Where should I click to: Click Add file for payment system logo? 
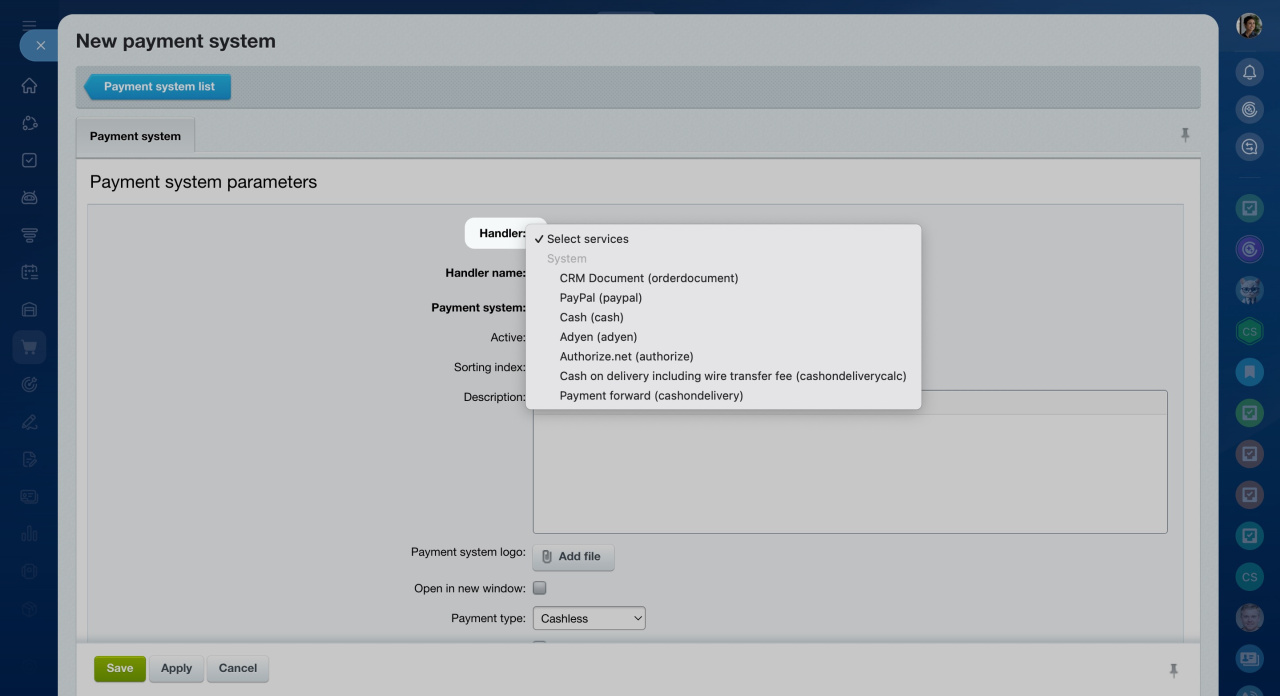pyautogui.click(x=573, y=557)
